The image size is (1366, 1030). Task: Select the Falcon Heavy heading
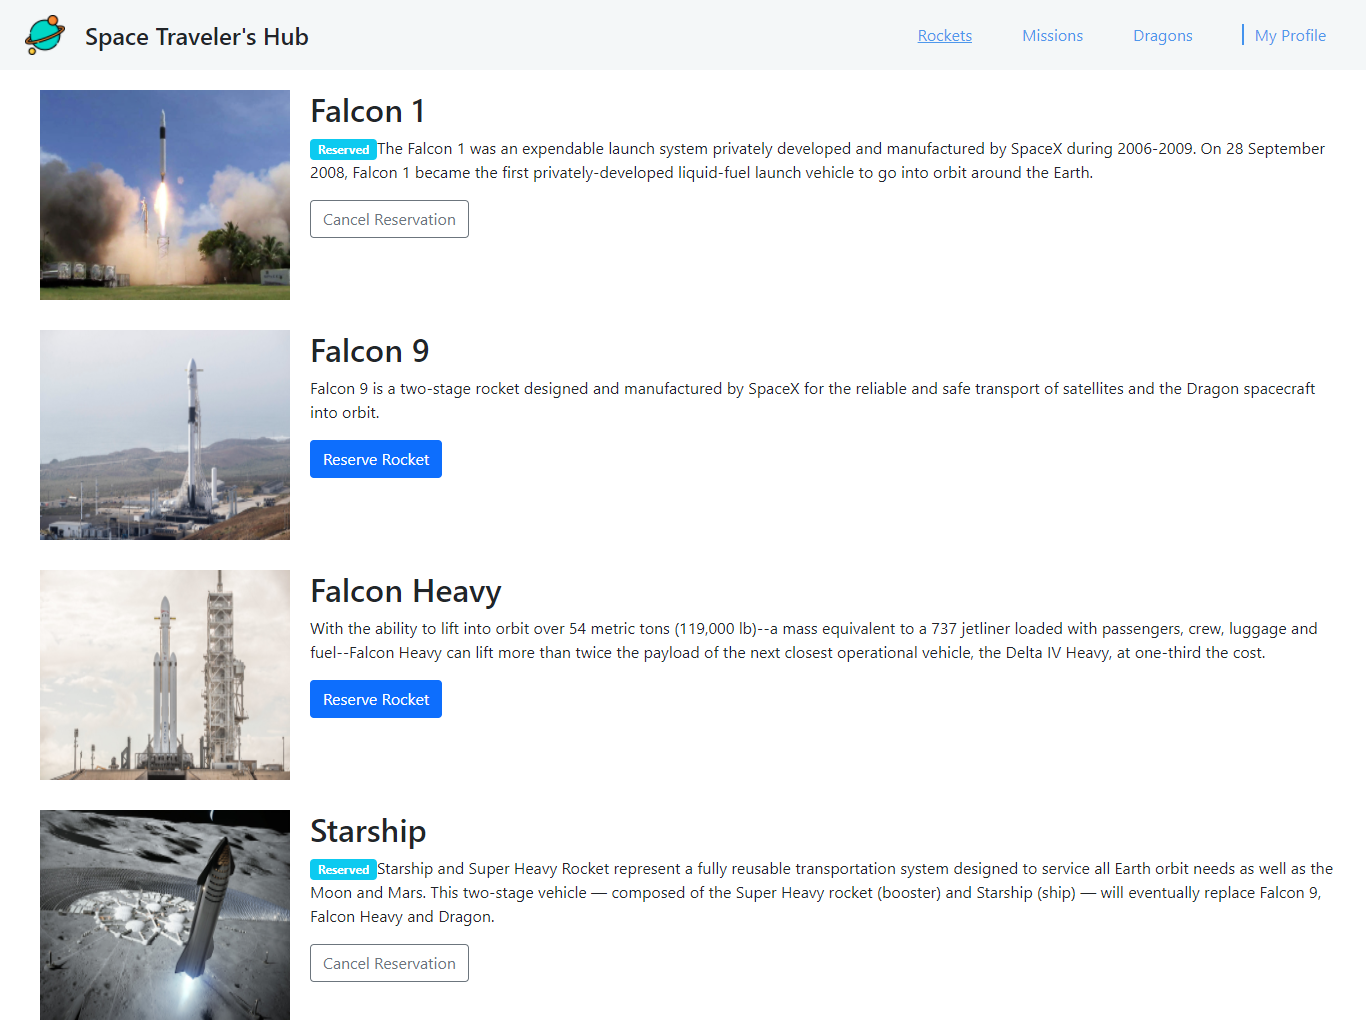pyautogui.click(x=405, y=591)
